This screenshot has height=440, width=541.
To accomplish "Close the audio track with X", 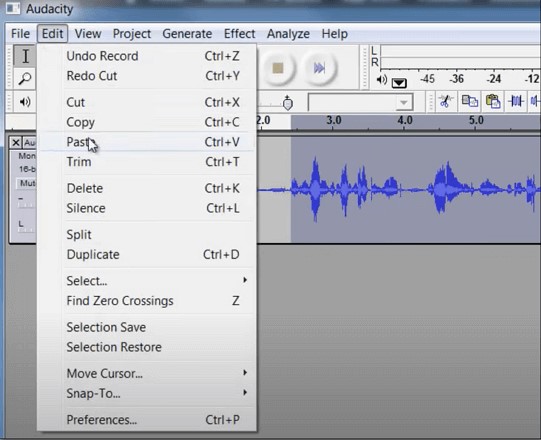I will pos(16,143).
